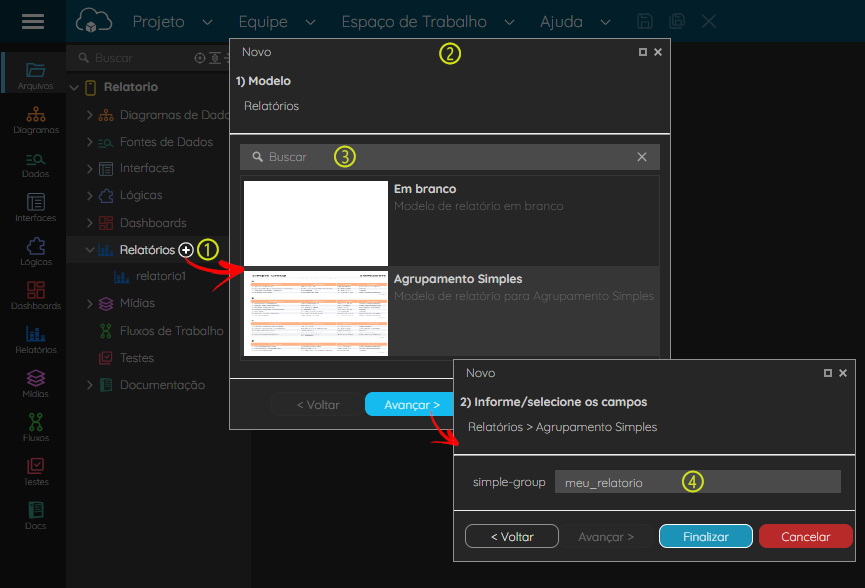Click Voltar in the campos dialog
Image resolution: width=865 pixels, height=588 pixels.
(512, 536)
